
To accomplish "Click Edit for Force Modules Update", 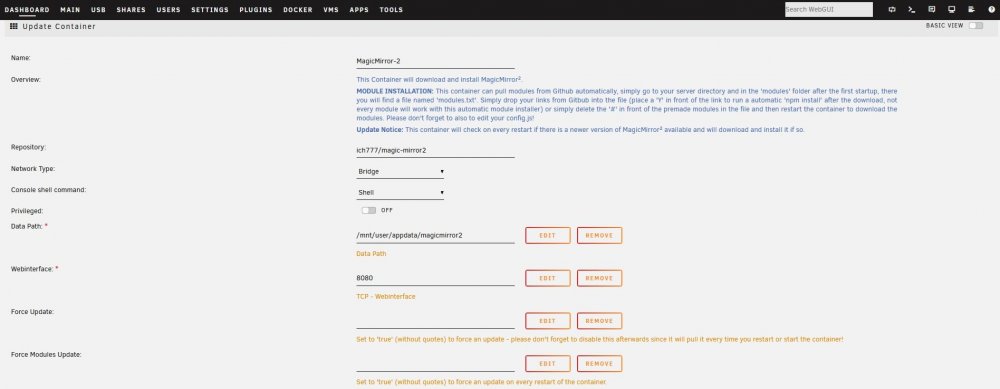I will (548, 363).
